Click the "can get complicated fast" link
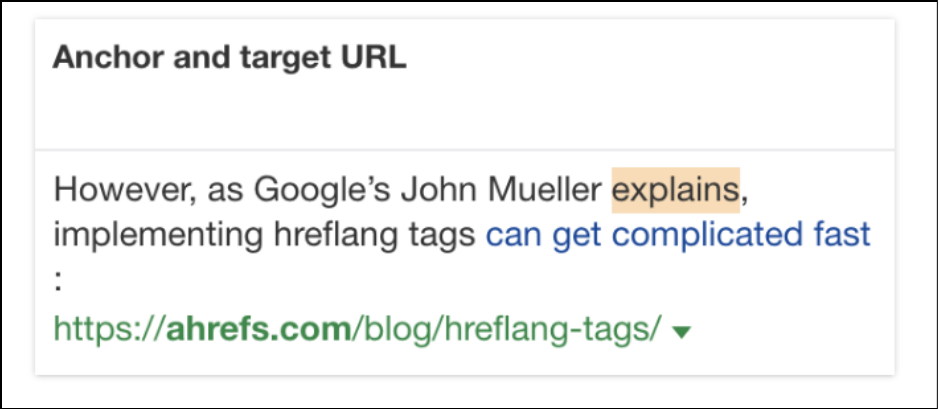939x409 pixels. tap(678, 236)
